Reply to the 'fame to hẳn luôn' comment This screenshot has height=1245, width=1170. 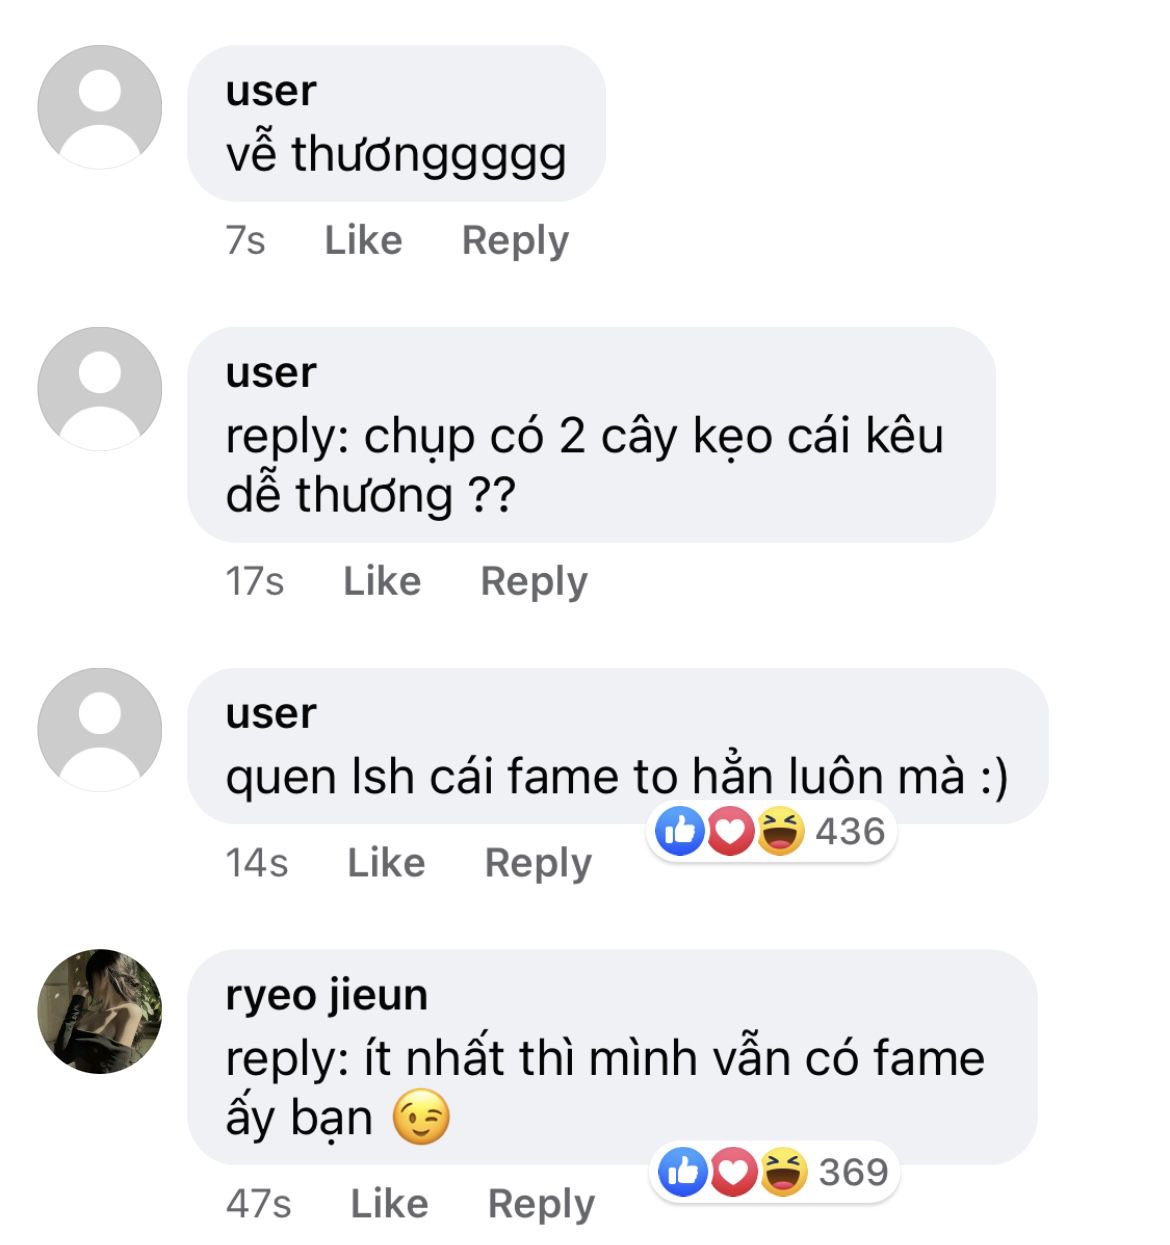coord(538,862)
